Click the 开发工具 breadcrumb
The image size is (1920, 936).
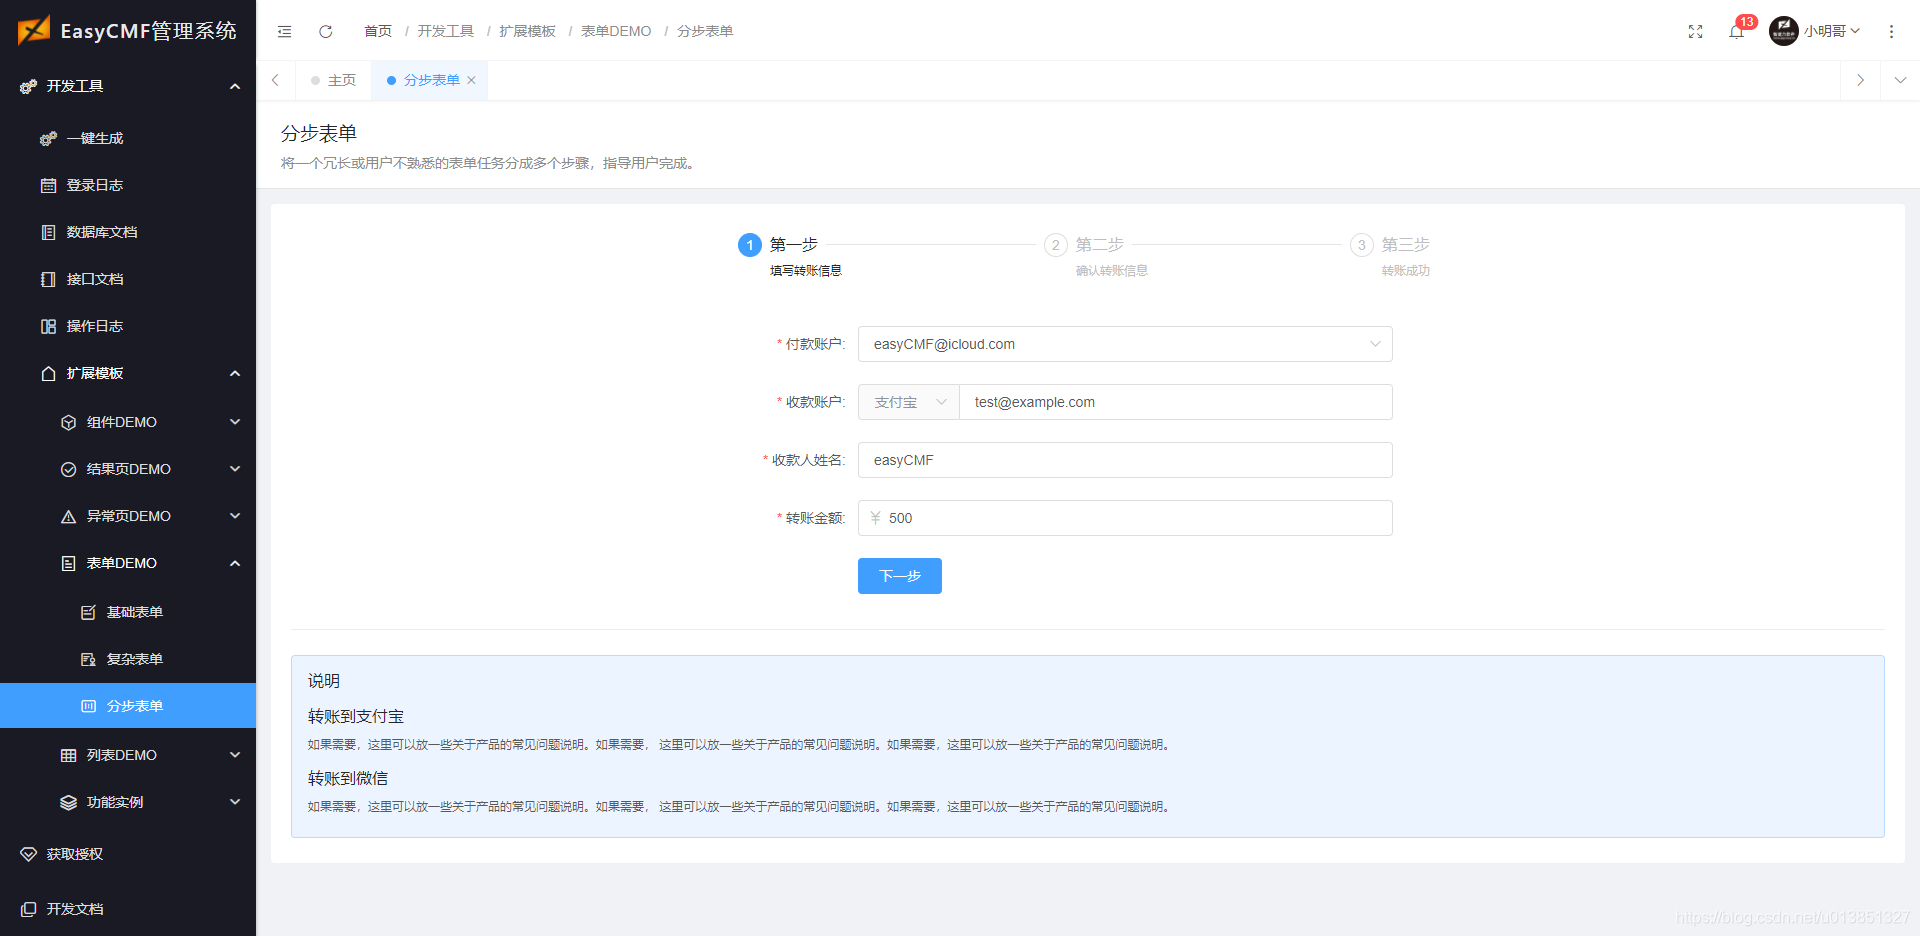446,31
